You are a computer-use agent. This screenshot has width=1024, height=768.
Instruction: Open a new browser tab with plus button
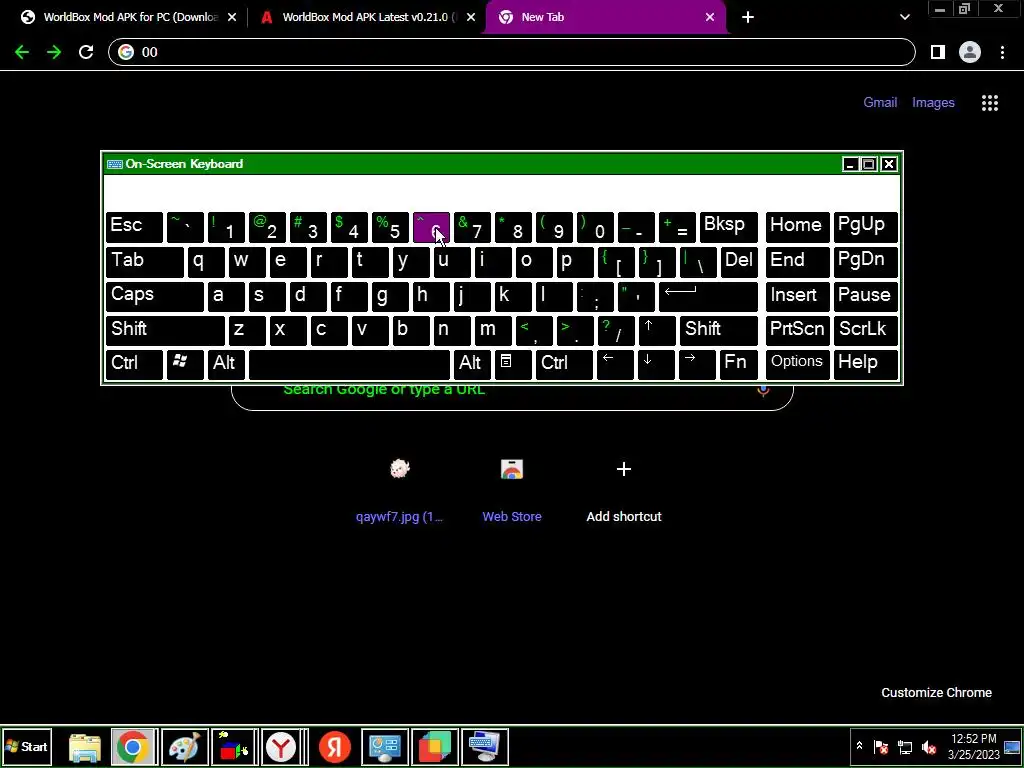click(x=748, y=17)
